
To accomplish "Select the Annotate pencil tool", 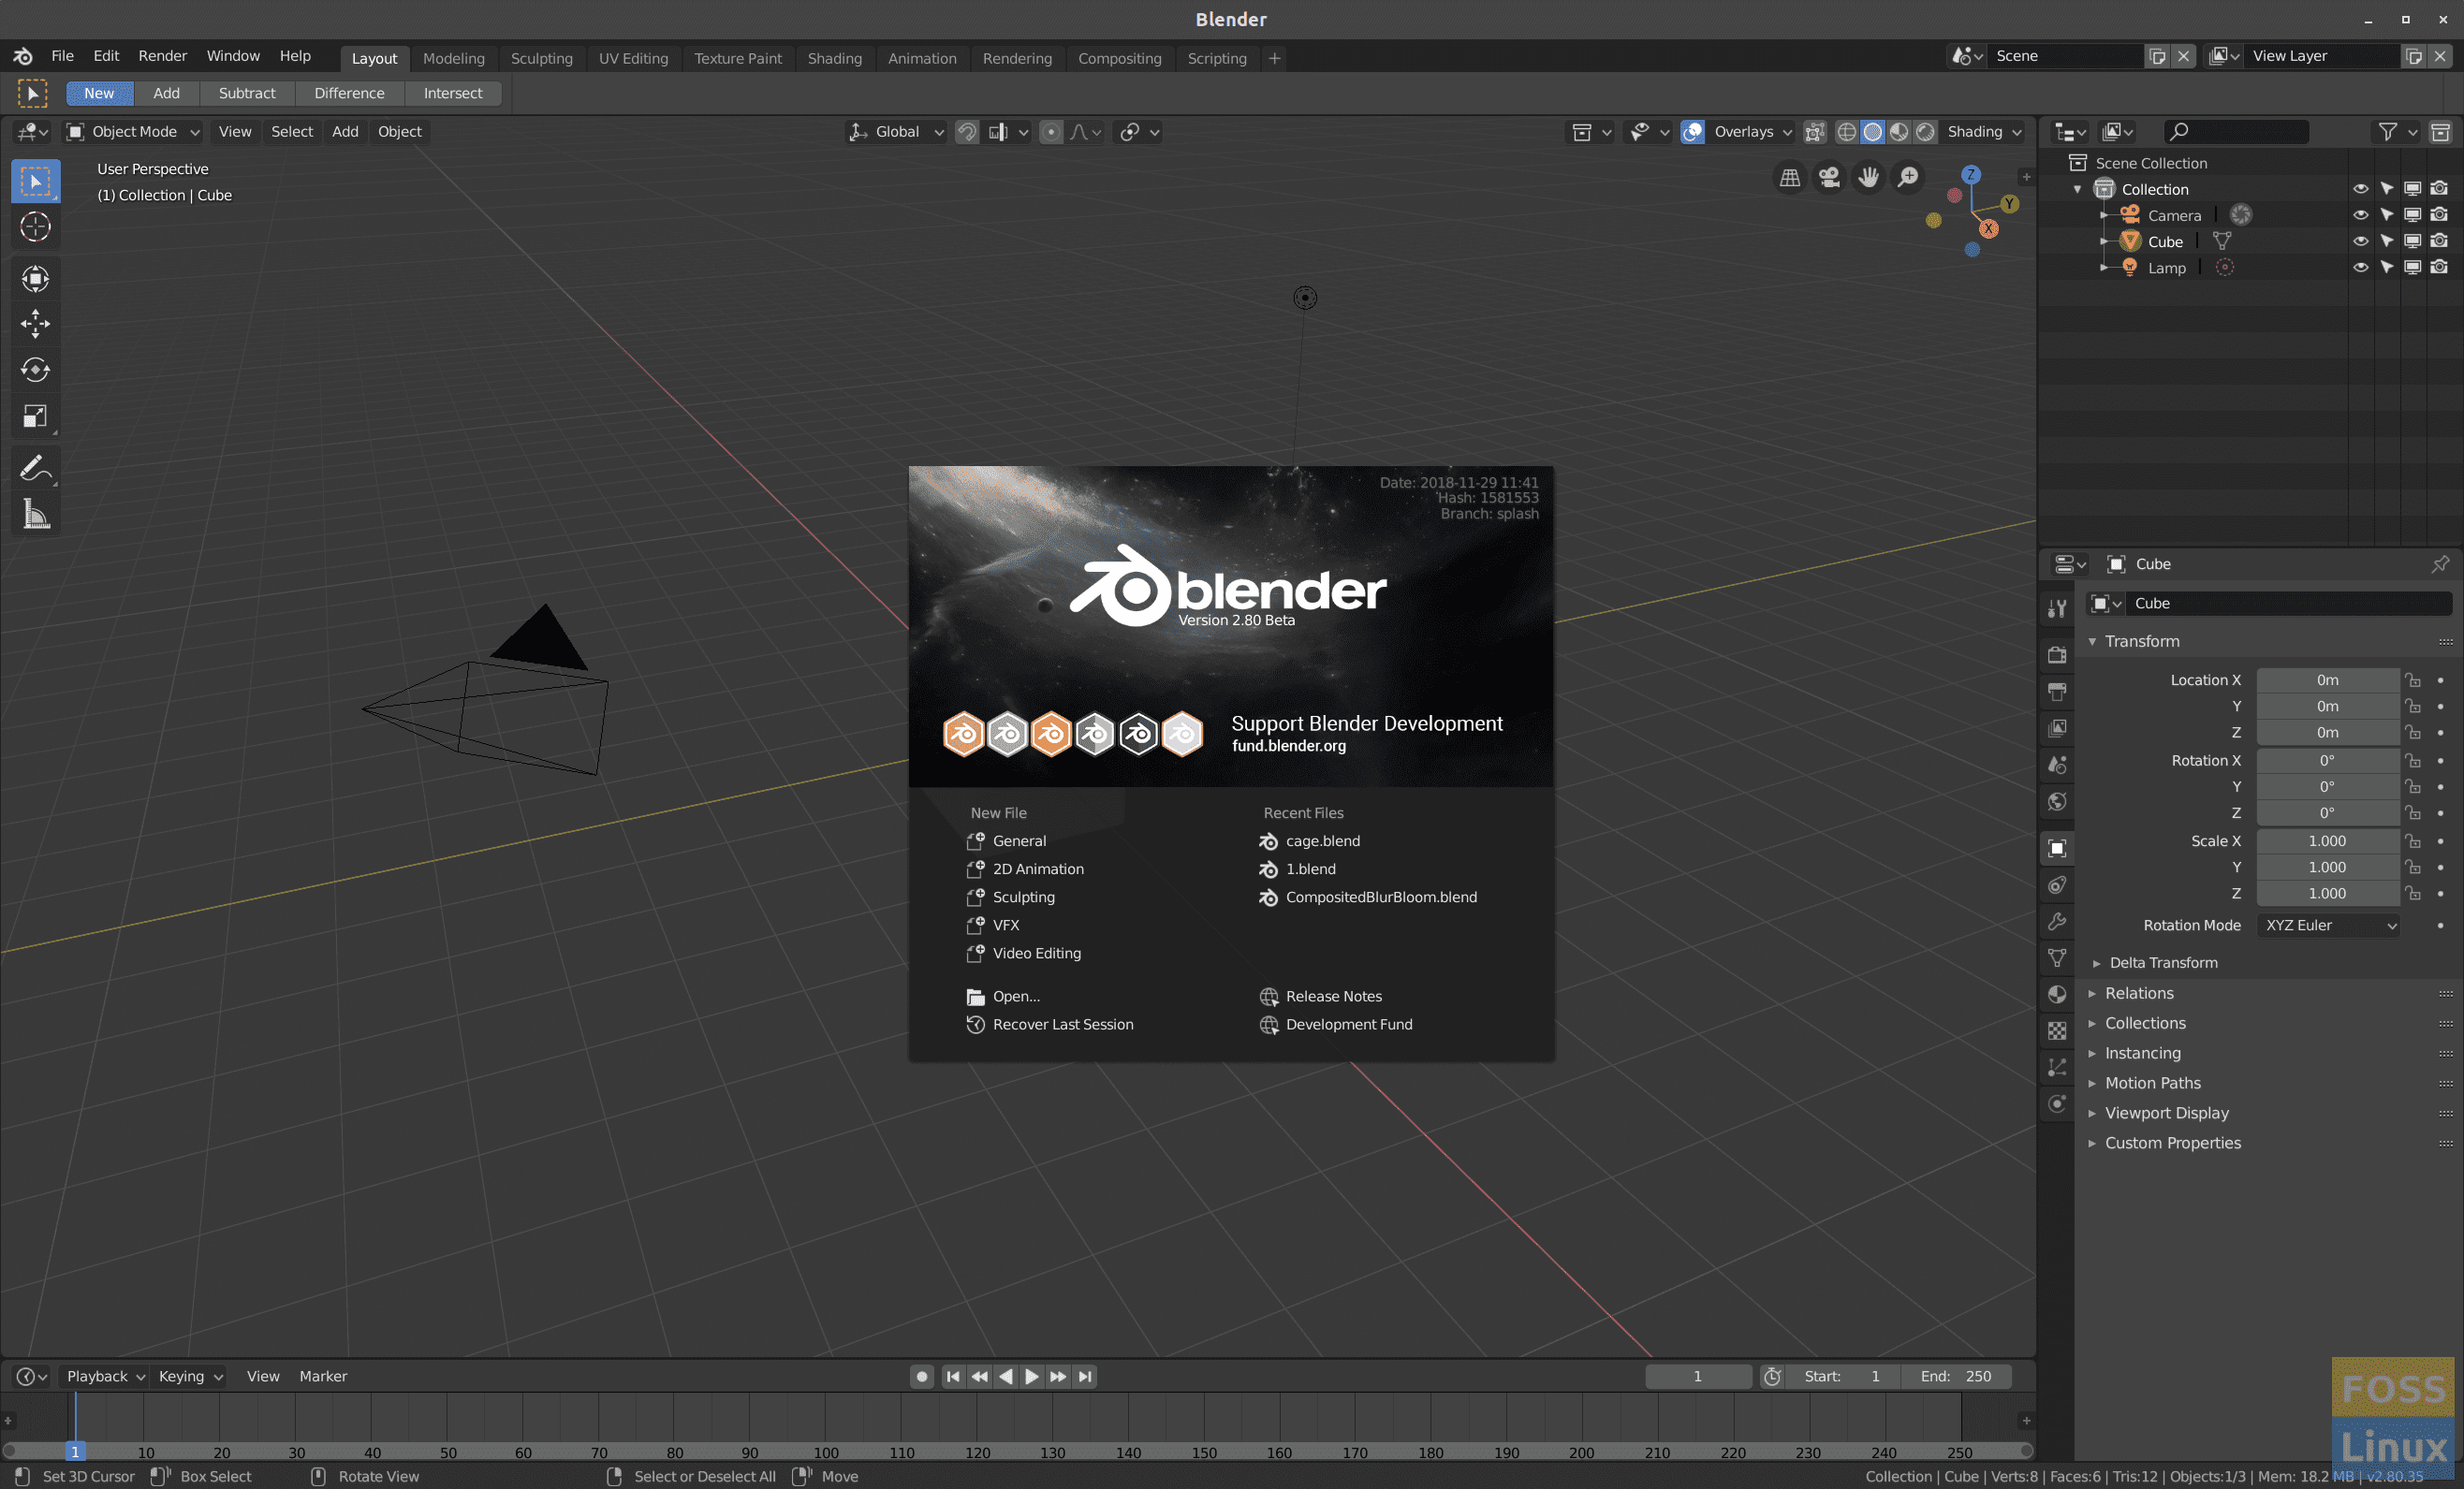I will pos(35,468).
